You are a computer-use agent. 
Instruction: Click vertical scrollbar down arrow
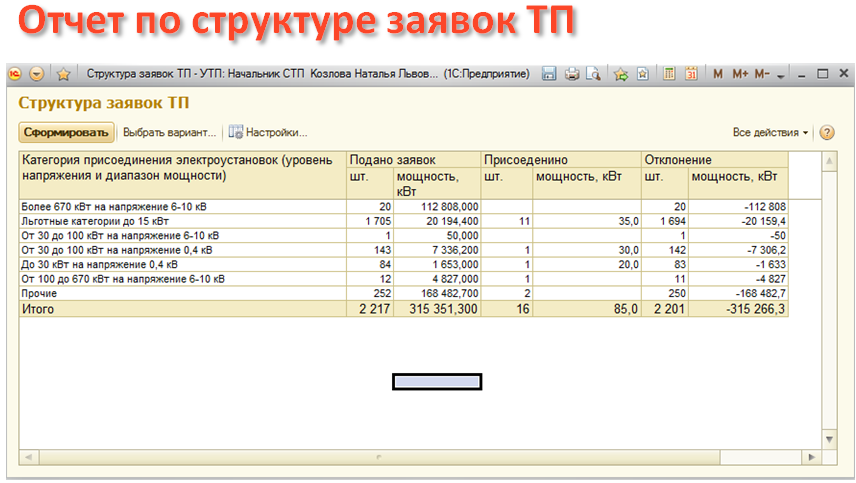point(828,439)
